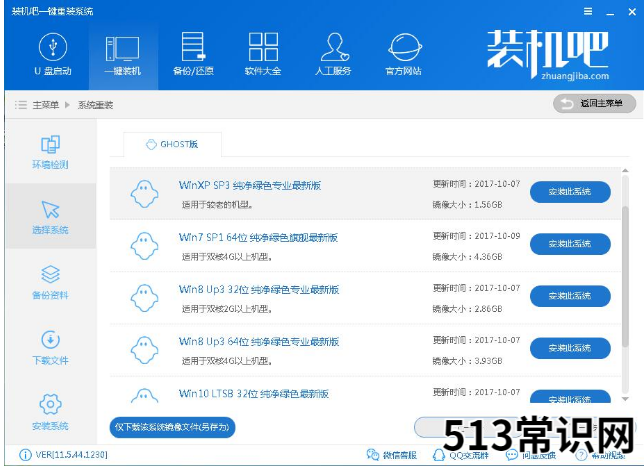Screen dimensions: 644x466
Task: Open Win8 Up3 32位 纯净绿色专业最新版 title
Action: [x=259, y=289]
